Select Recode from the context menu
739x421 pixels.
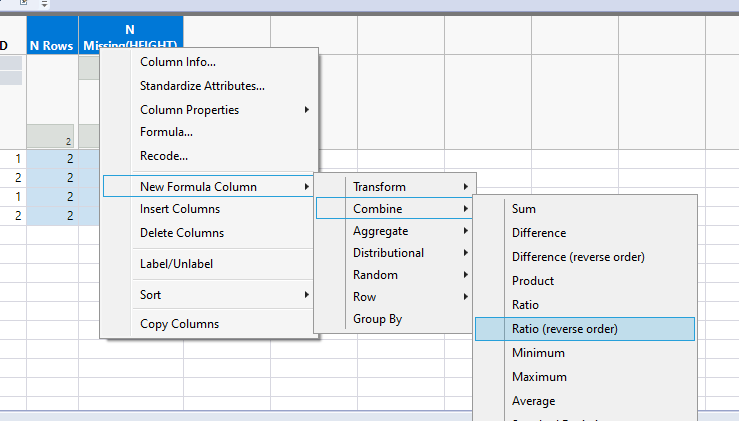164,156
